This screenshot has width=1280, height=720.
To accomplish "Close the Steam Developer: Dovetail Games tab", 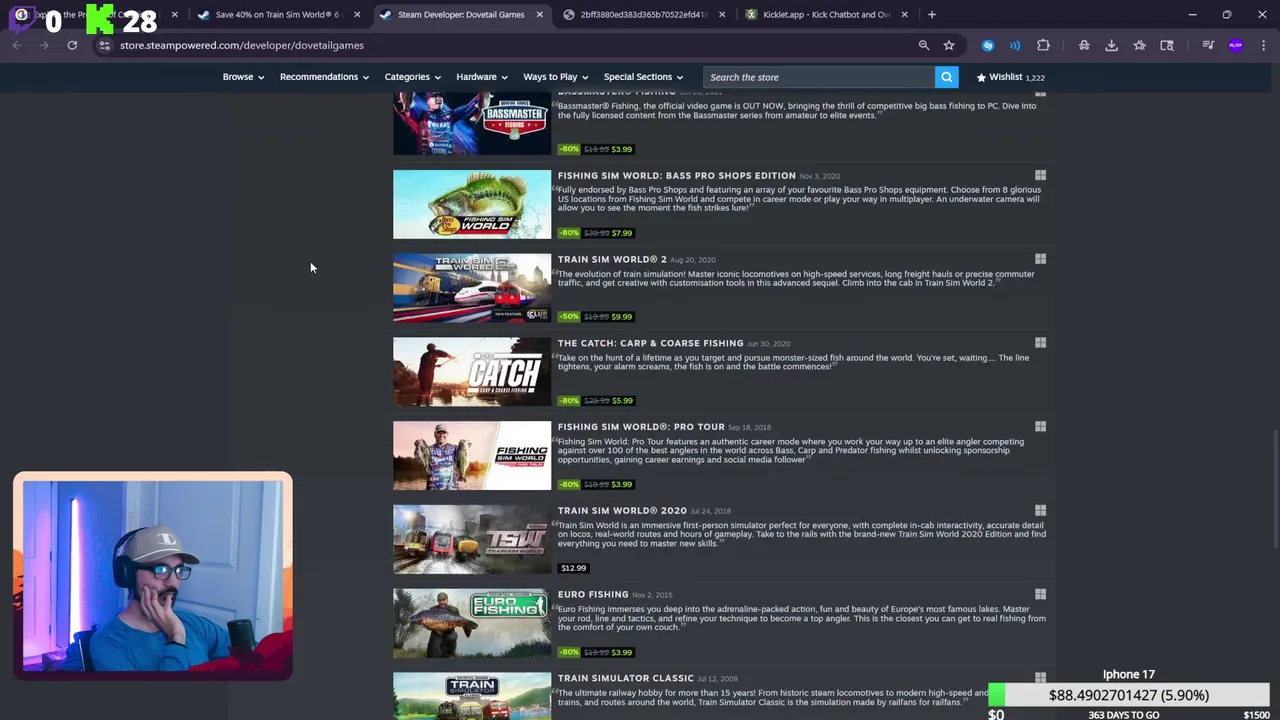I will click(x=540, y=15).
